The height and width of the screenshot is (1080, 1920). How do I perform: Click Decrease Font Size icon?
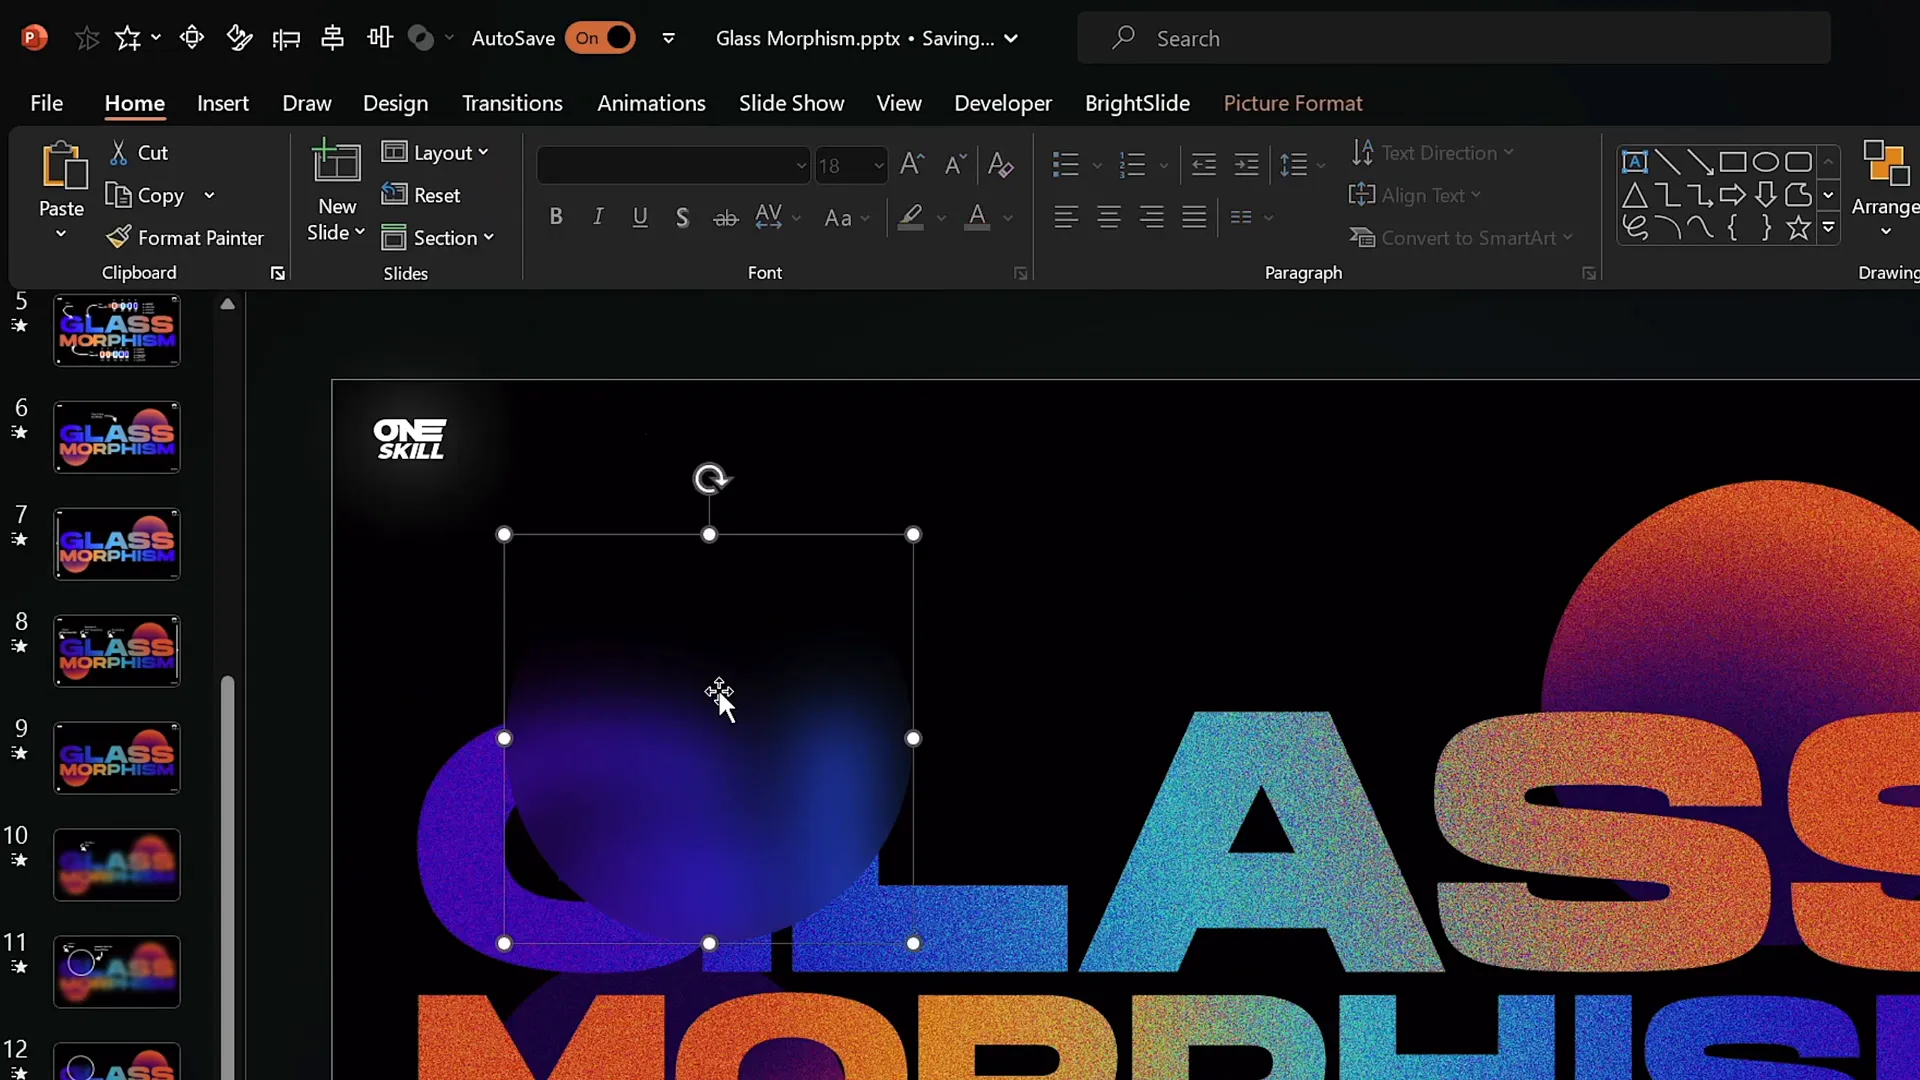coord(955,164)
